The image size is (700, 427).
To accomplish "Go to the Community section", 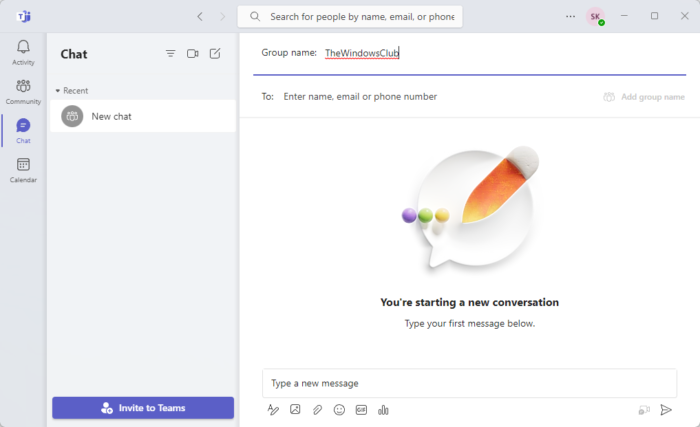I will (x=23, y=92).
